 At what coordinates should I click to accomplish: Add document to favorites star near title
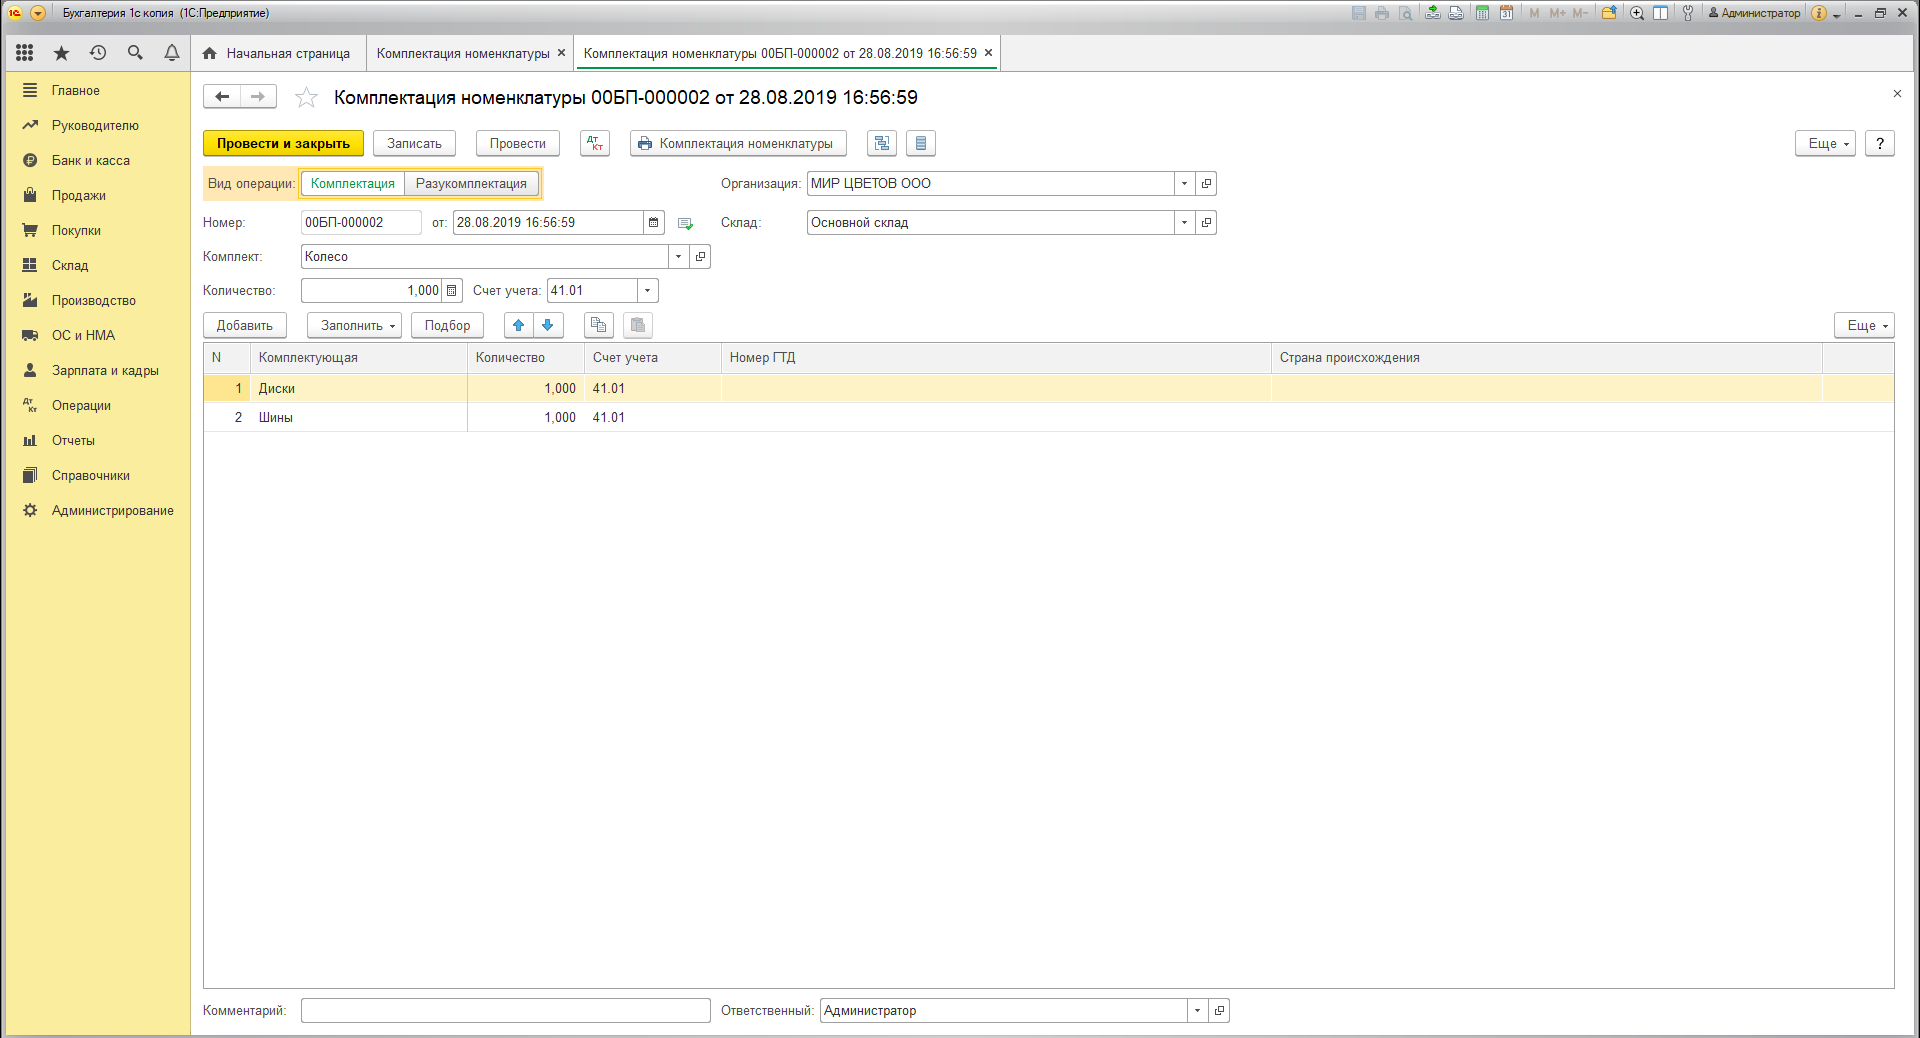pyautogui.click(x=306, y=97)
